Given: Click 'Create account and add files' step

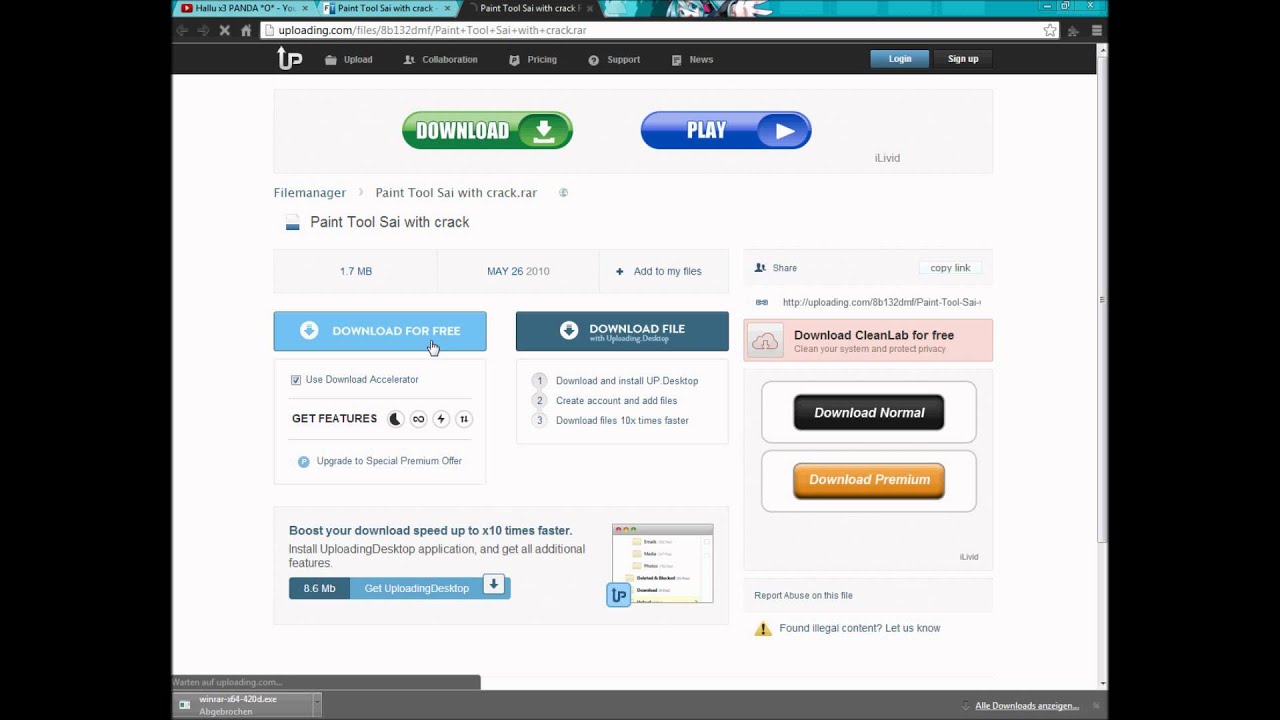Looking at the screenshot, I should (x=616, y=401).
